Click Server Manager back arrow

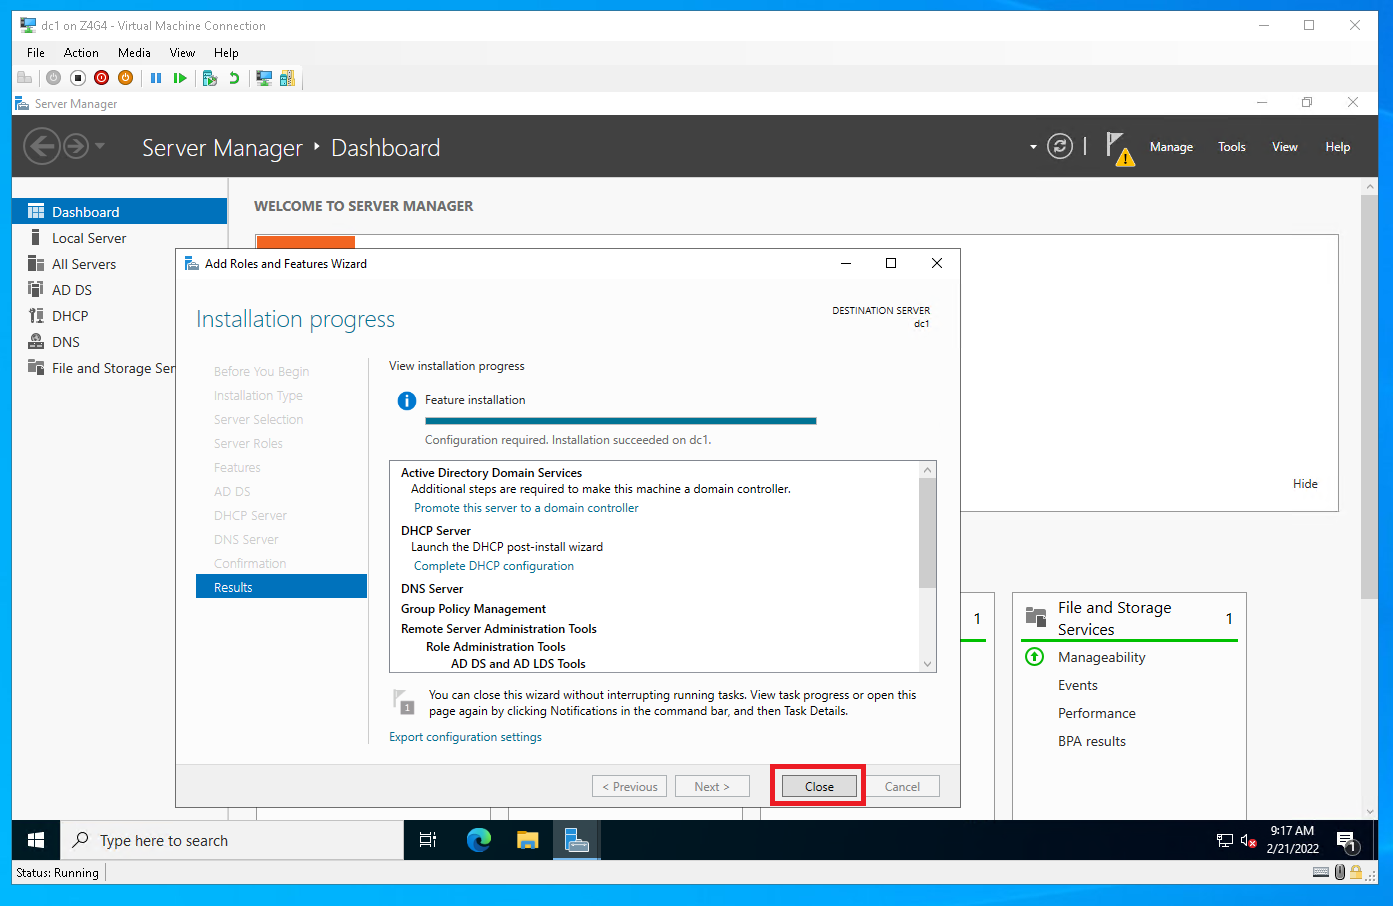tap(41, 147)
